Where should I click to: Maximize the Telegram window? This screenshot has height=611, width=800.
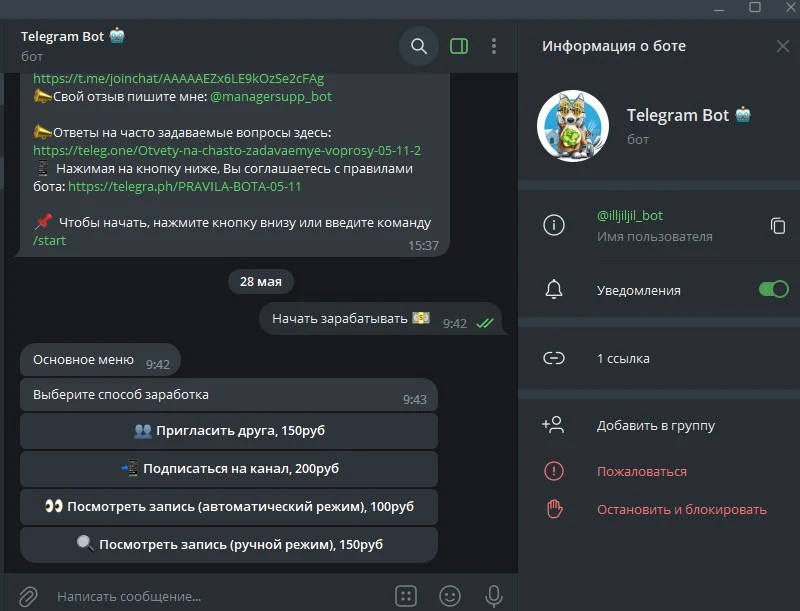point(755,8)
